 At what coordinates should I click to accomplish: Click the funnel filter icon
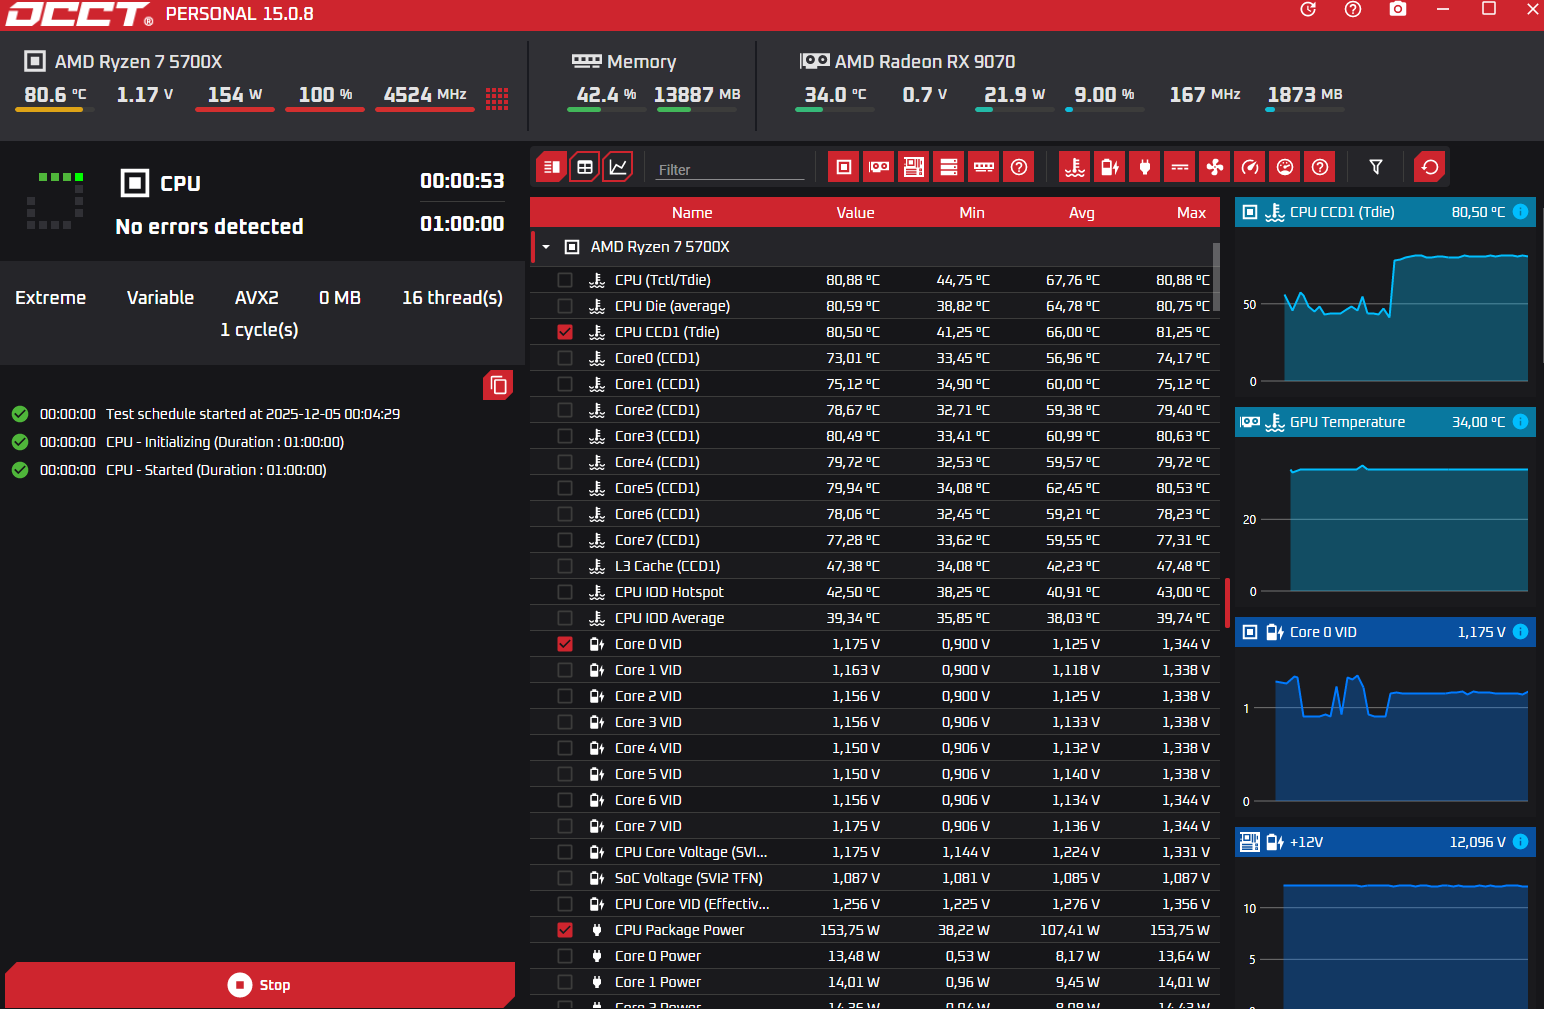tap(1376, 167)
